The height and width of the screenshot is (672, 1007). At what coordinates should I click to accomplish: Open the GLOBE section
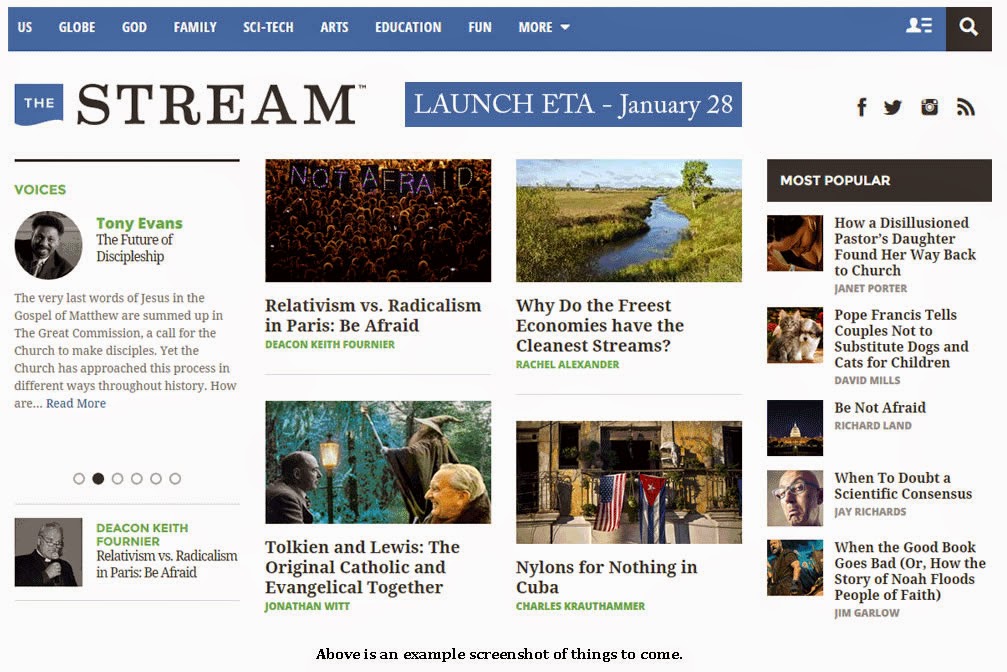76,28
